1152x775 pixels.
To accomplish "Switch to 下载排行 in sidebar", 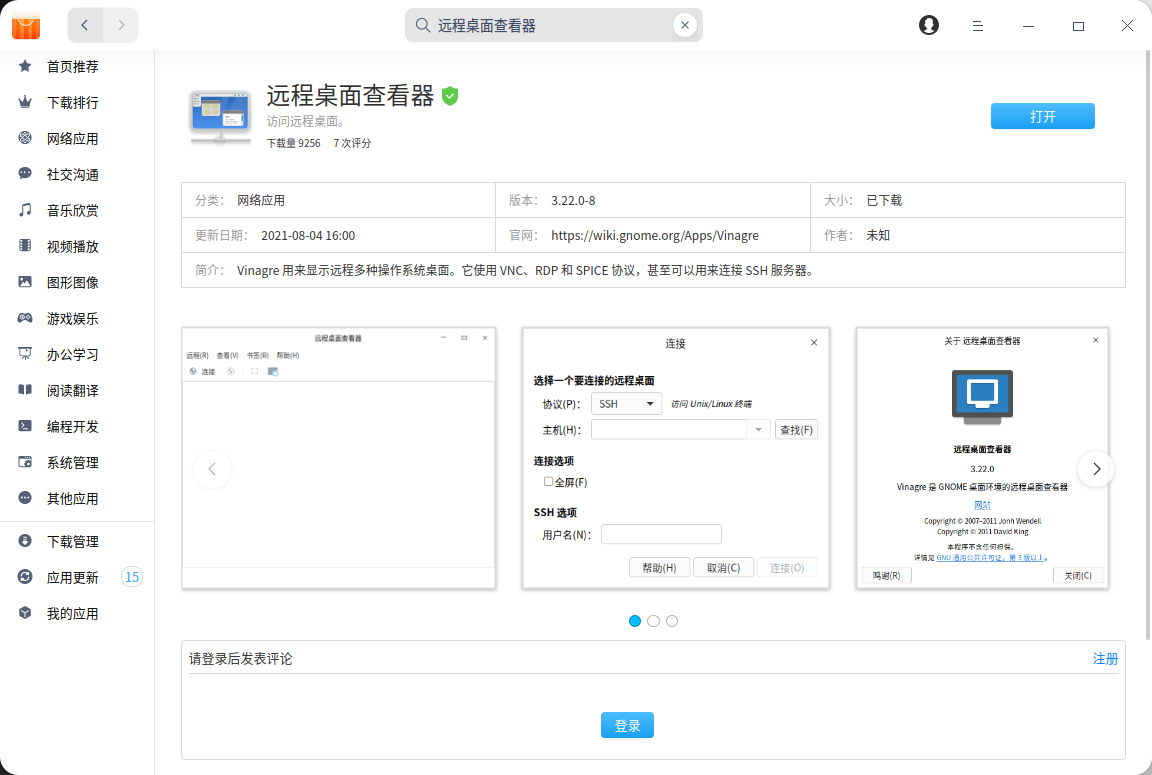I will coord(73,103).
